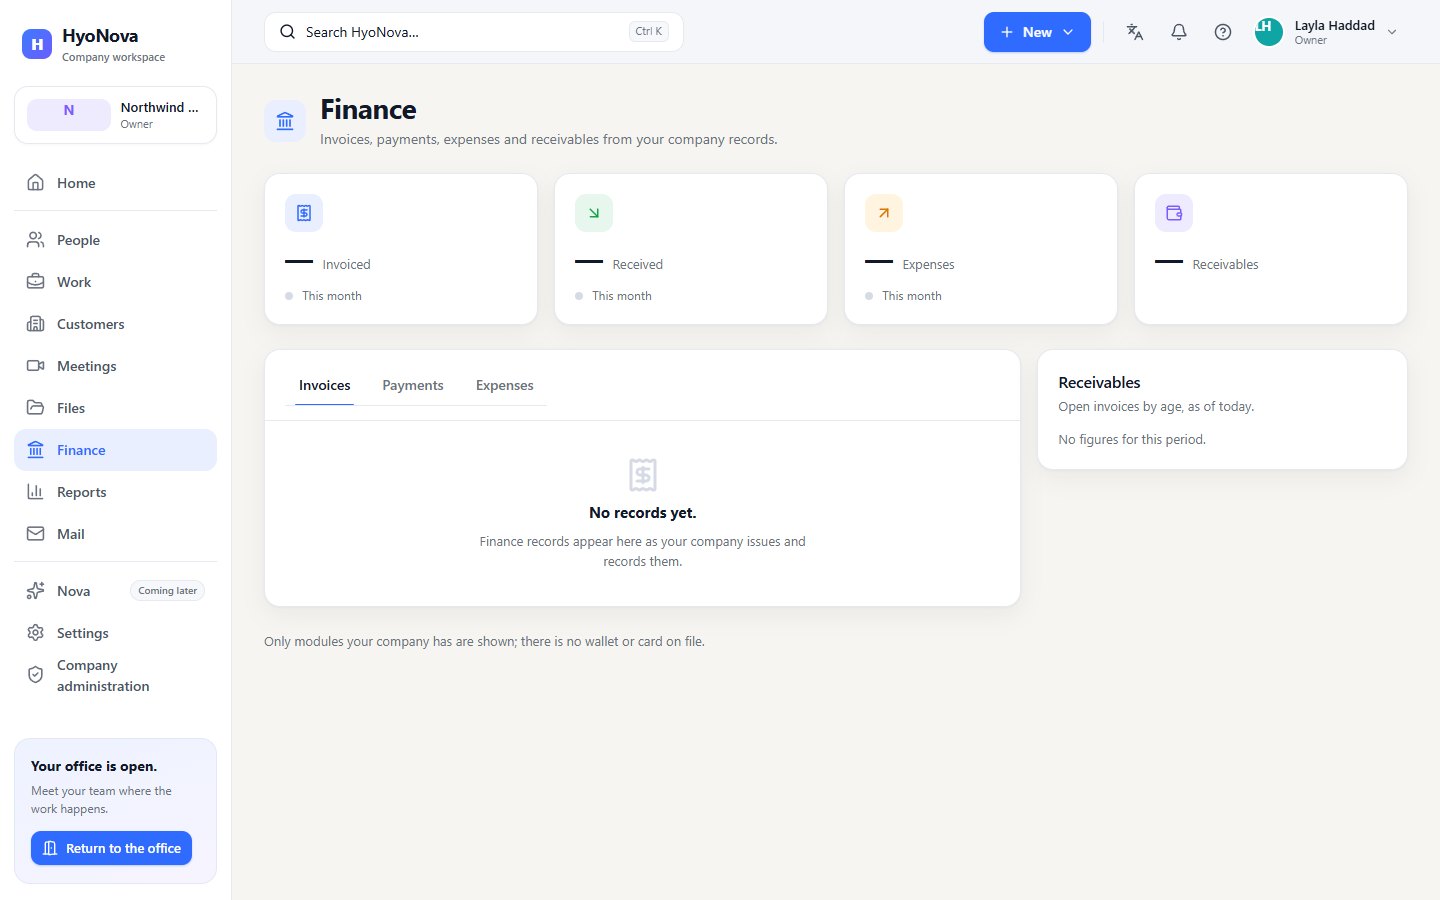Screen dimensions: 1440x900
Task: Click the No records yet. message
Action: 643,513
